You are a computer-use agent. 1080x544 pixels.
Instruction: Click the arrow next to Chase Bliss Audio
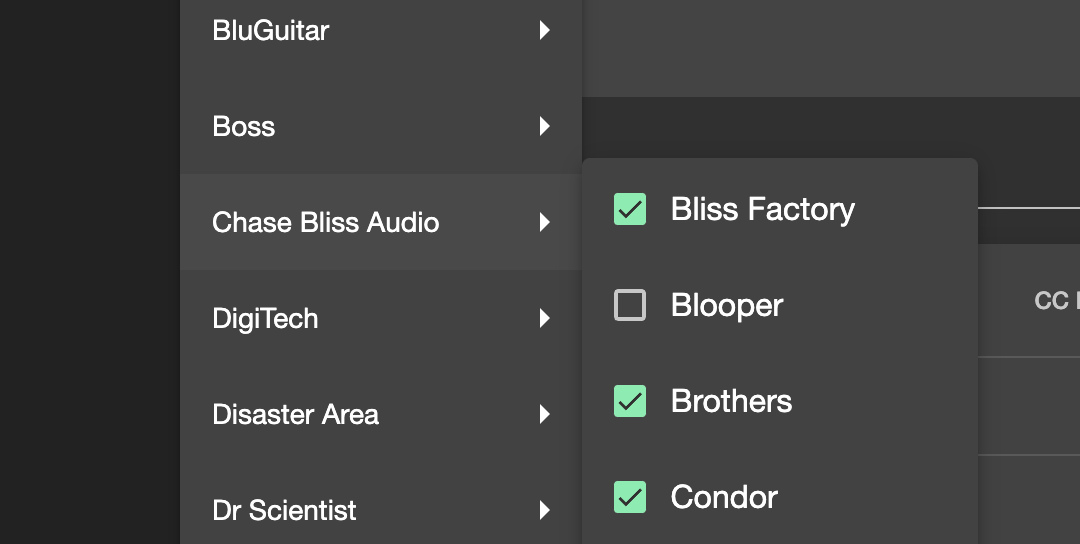click(x=545, y=223)
